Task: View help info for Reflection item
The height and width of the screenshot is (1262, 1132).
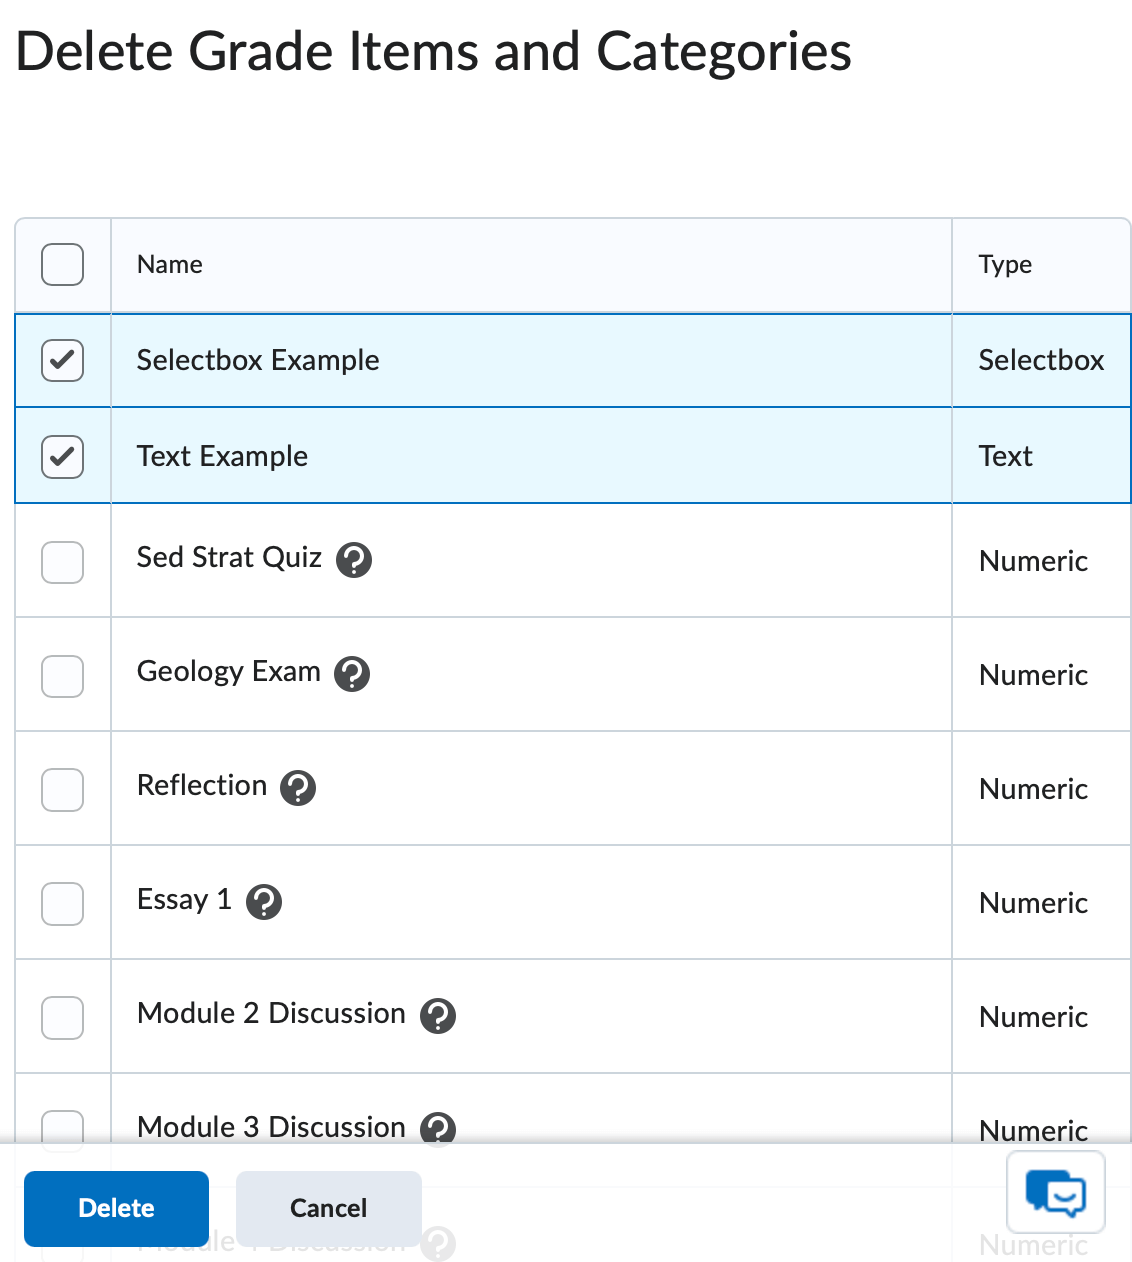Action: click(297, 789)
